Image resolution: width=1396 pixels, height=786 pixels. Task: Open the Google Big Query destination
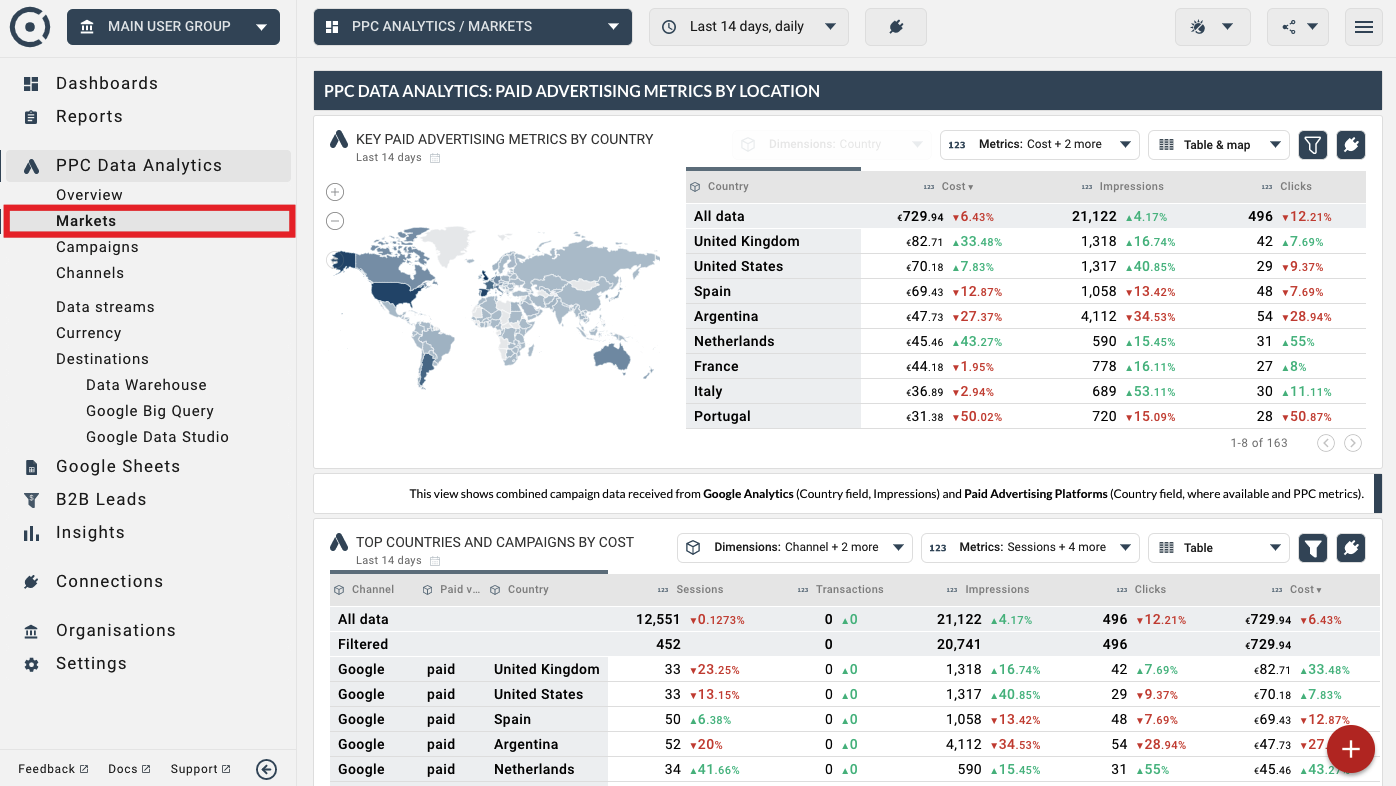pos(150,411)
